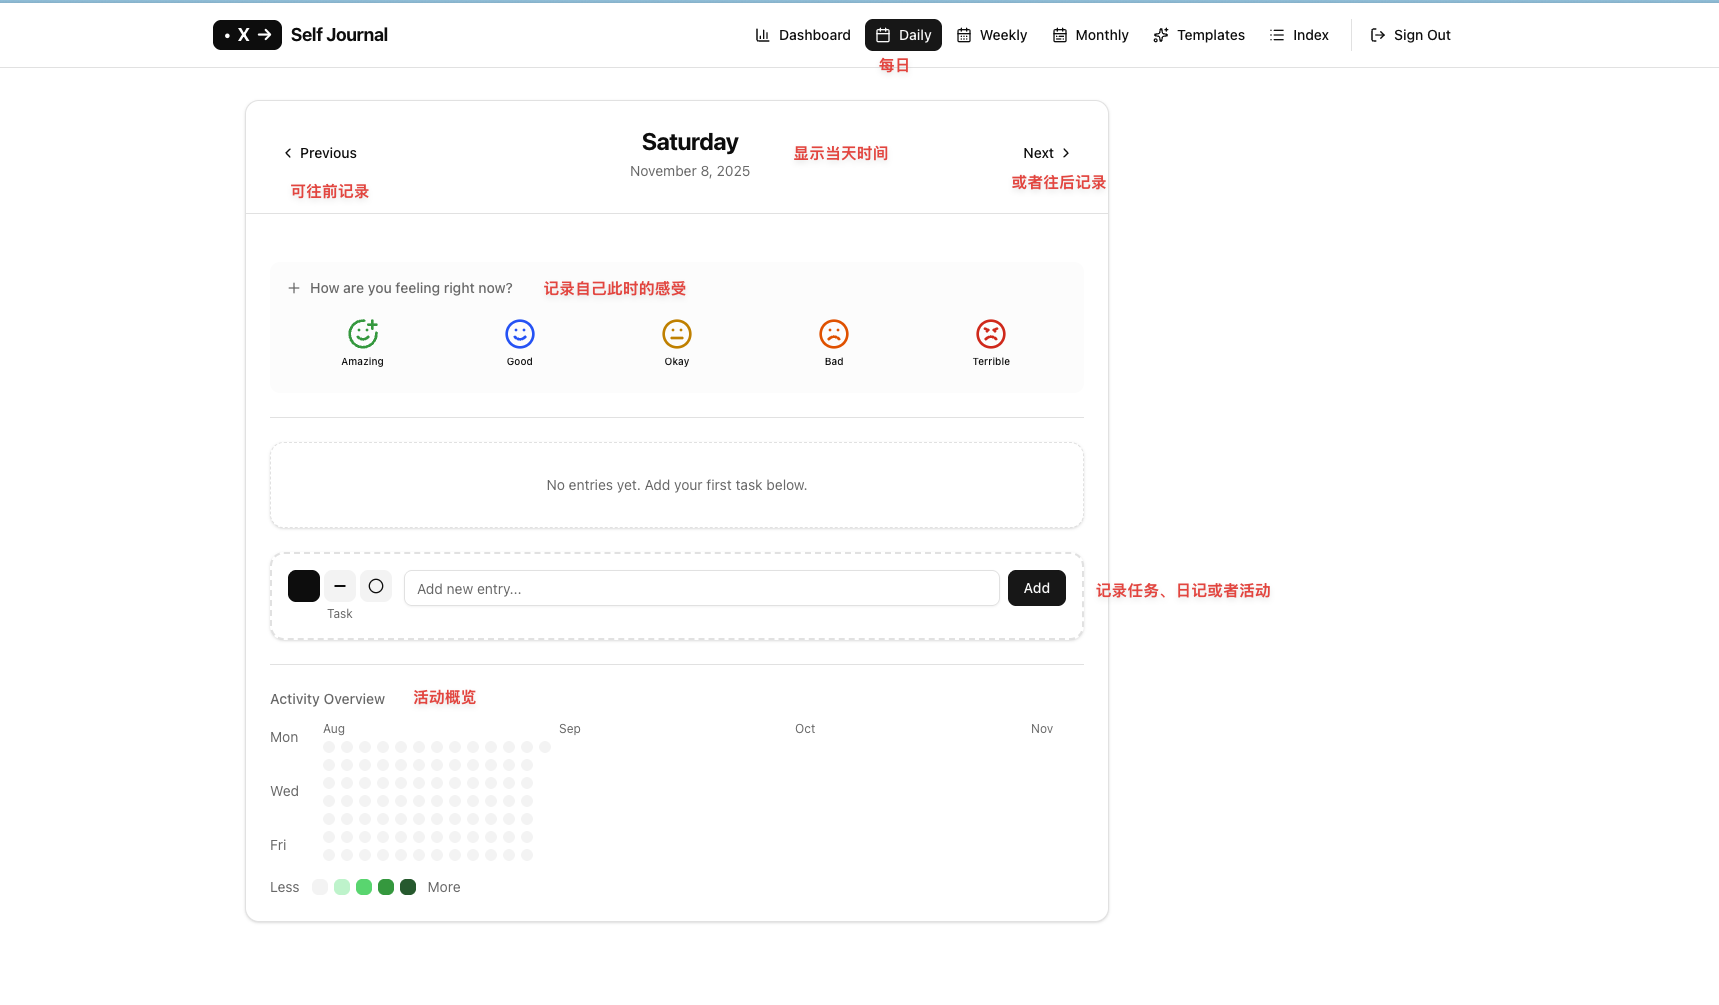Viewport: 1719px width, 1005px height.
Task: Select the Bad frowning face icon
Action: pyautogui.click(x=834, y=333)
